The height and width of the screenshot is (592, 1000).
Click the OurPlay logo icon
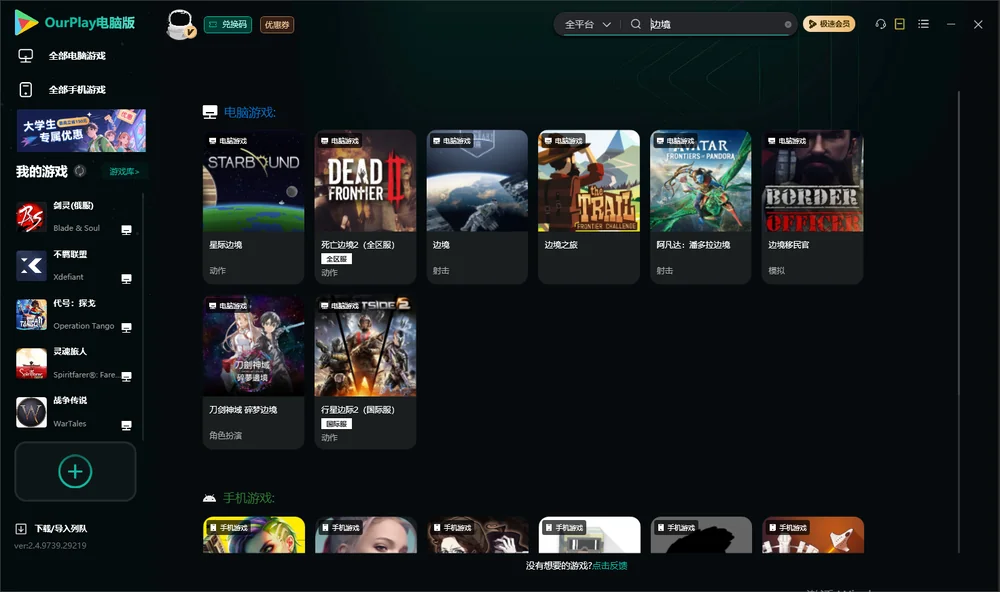click(26, 22)
